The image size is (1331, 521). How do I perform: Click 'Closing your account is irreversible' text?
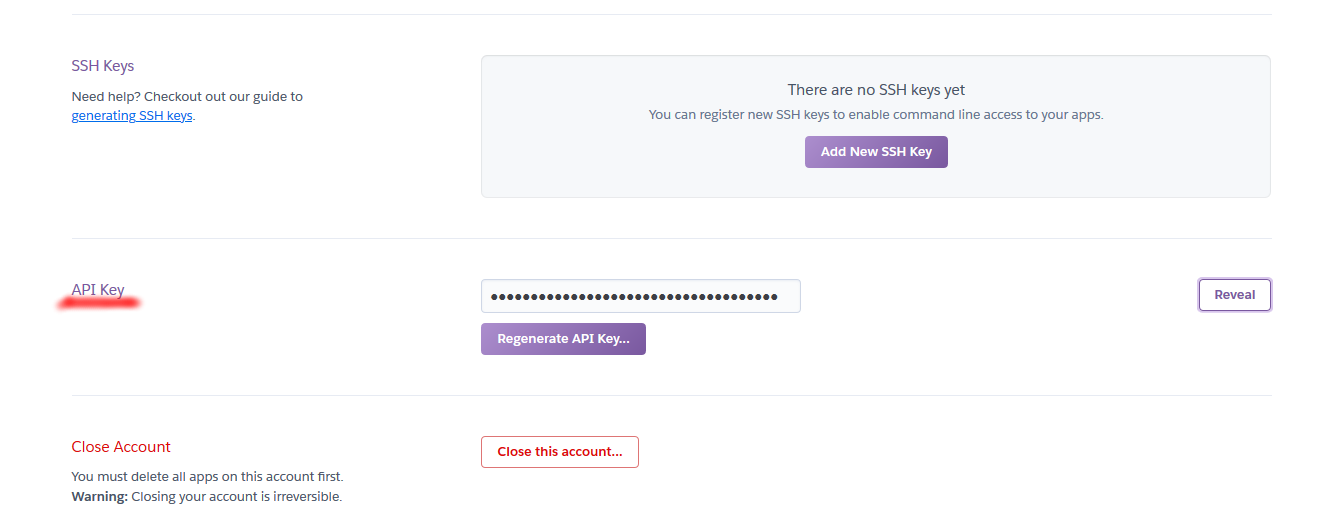(x=236, y=496)
